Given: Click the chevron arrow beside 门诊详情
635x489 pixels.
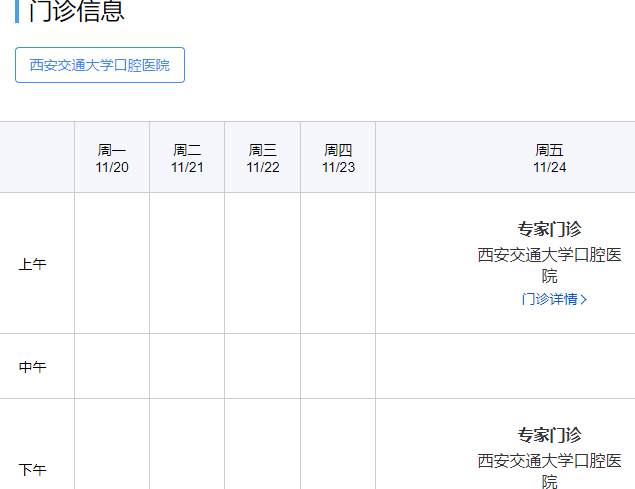Looking at the screenshot, I should tap(584, 299).
